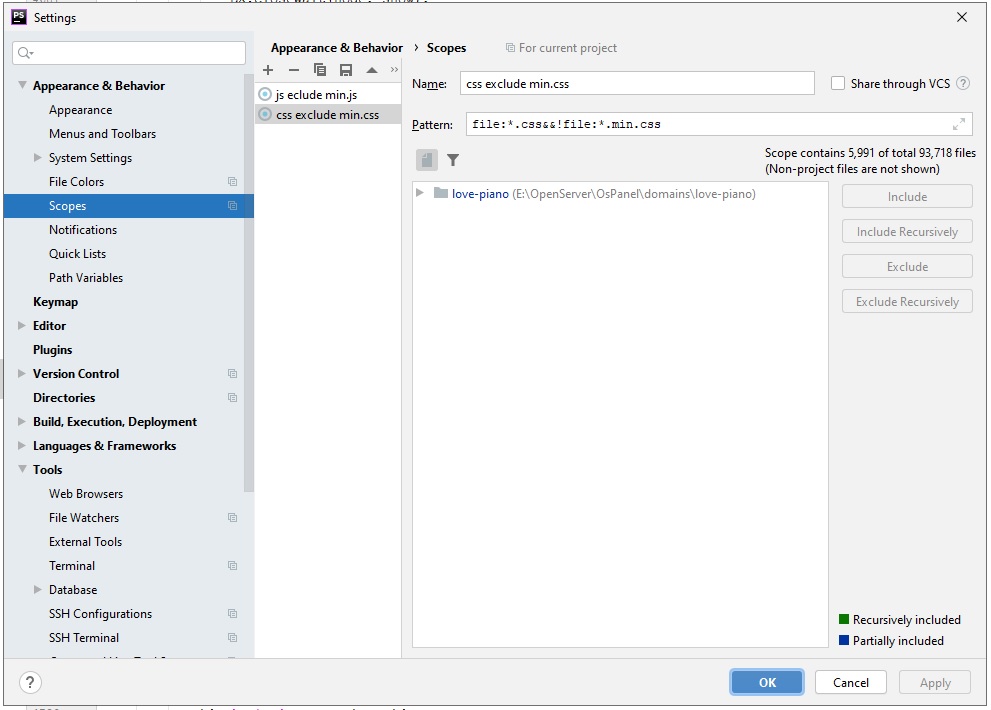
Task: Click project-level icon next to File Colors
Action: pos(233,182)
